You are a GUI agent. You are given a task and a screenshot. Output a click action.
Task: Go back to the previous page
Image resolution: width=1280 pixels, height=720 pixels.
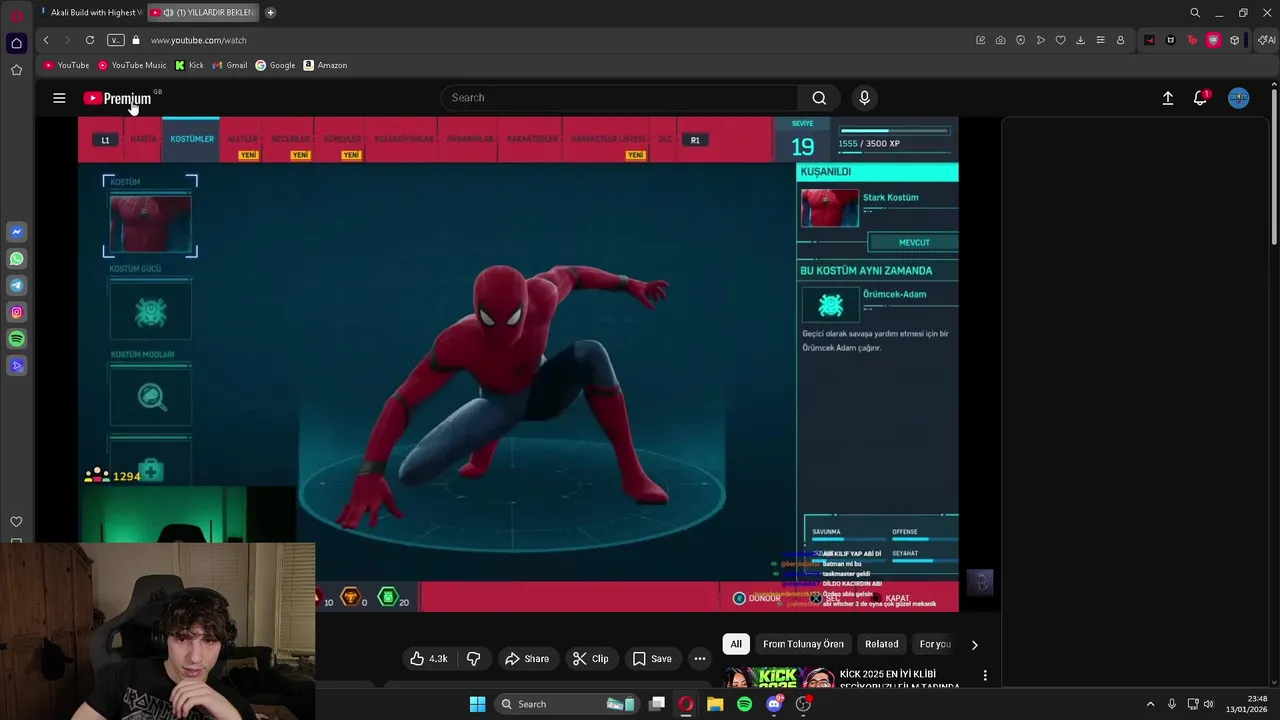pos(46,40)
